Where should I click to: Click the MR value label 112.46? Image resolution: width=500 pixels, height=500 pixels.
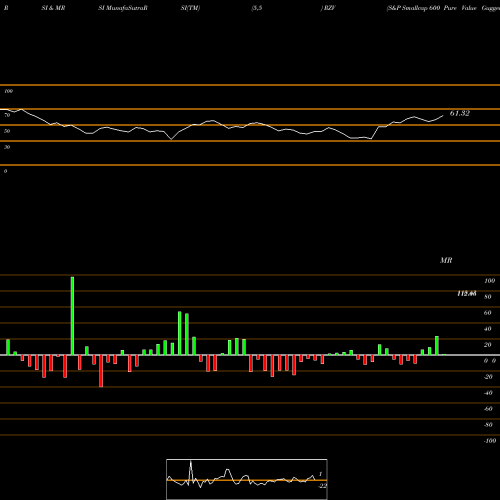(x=467, y=293)
